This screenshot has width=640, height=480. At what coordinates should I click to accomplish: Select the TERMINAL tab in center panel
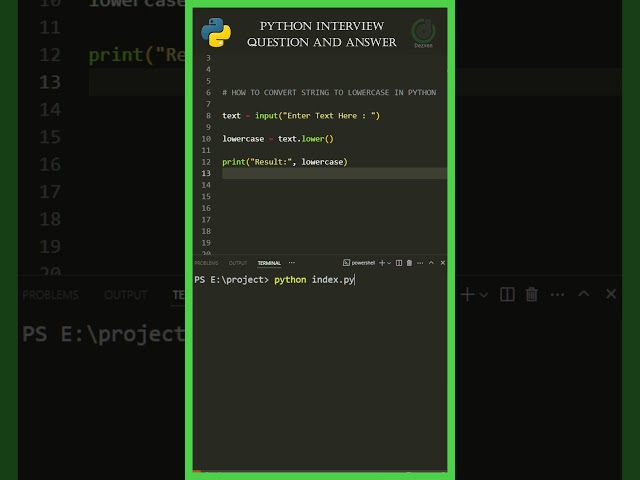coord(269,263)
